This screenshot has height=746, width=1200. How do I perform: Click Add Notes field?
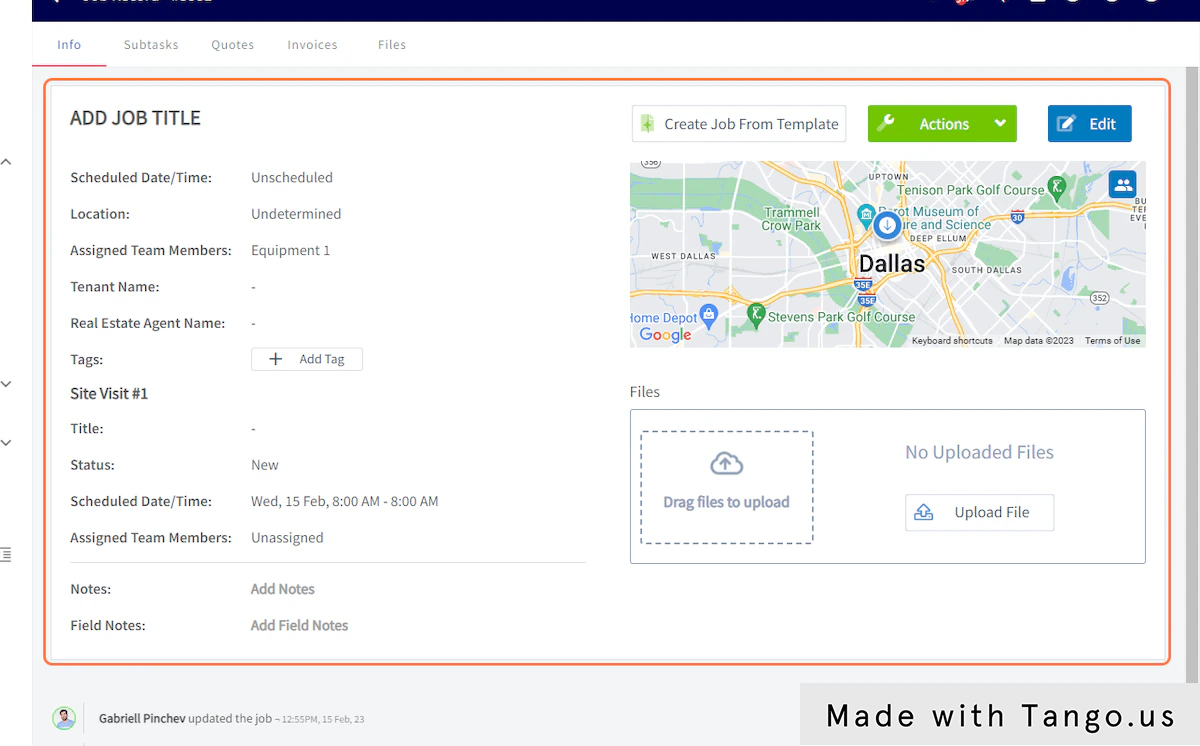point(283,589)
